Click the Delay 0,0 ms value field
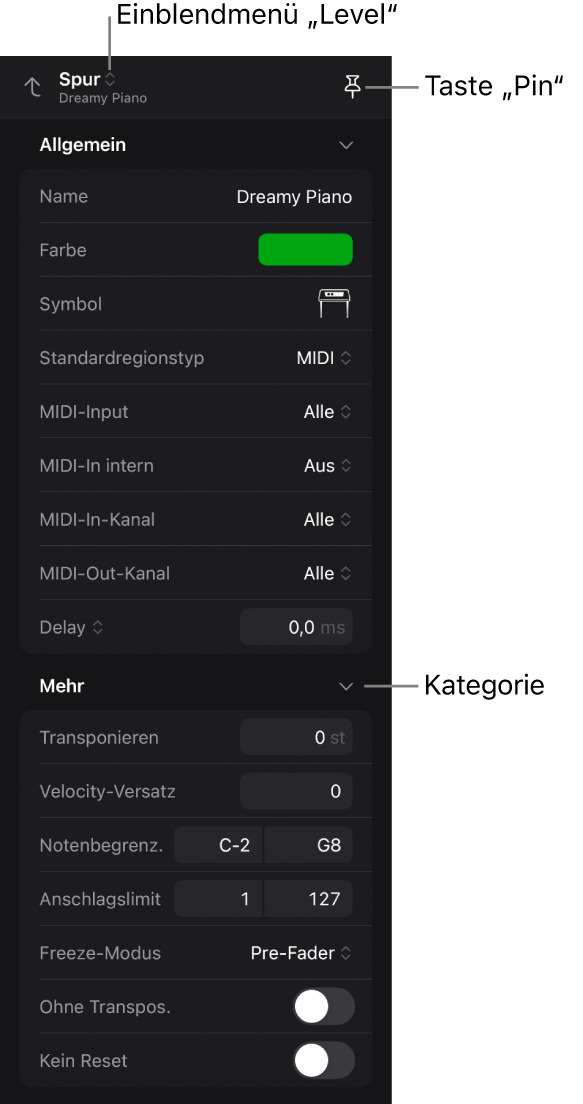Image resolution: width=583 pixels, height=1104 pixels. (296, 627)
